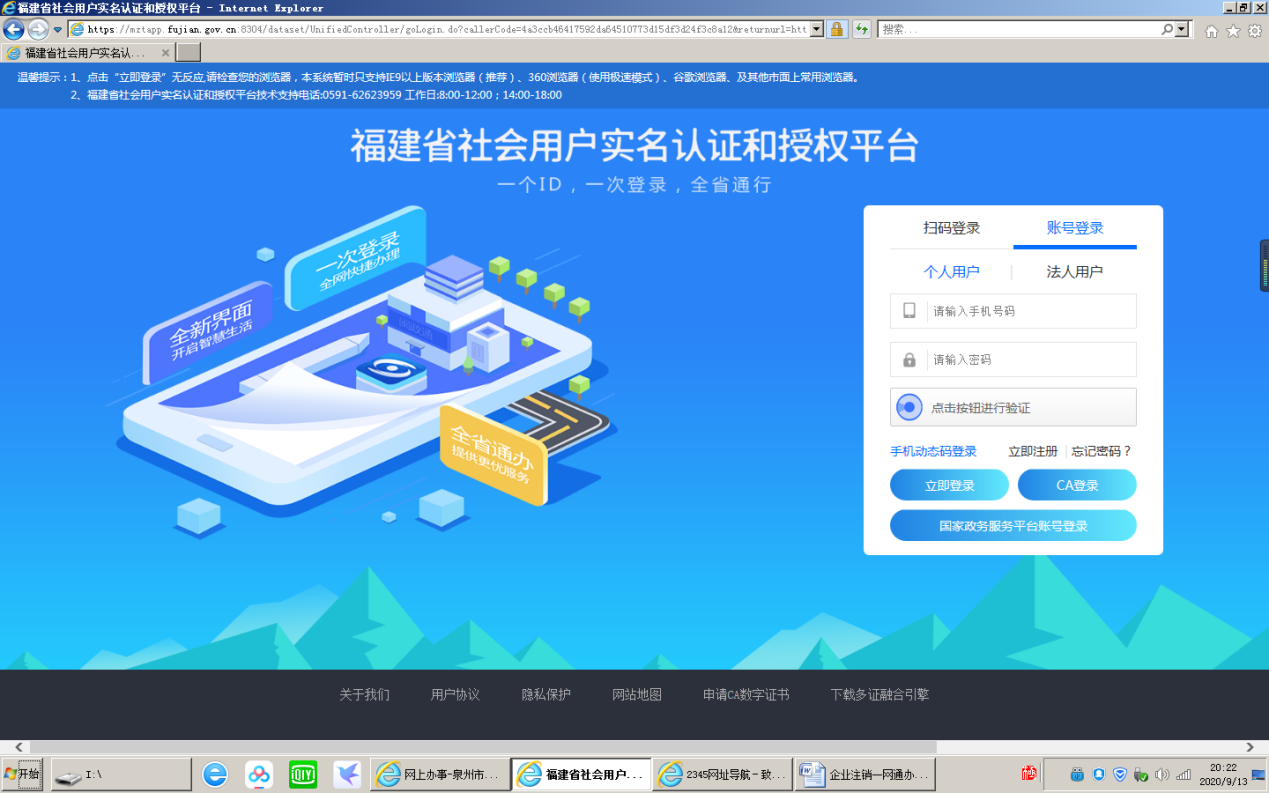
Task: Expand the address bar URL dropdown
Action: coord(816,30)
